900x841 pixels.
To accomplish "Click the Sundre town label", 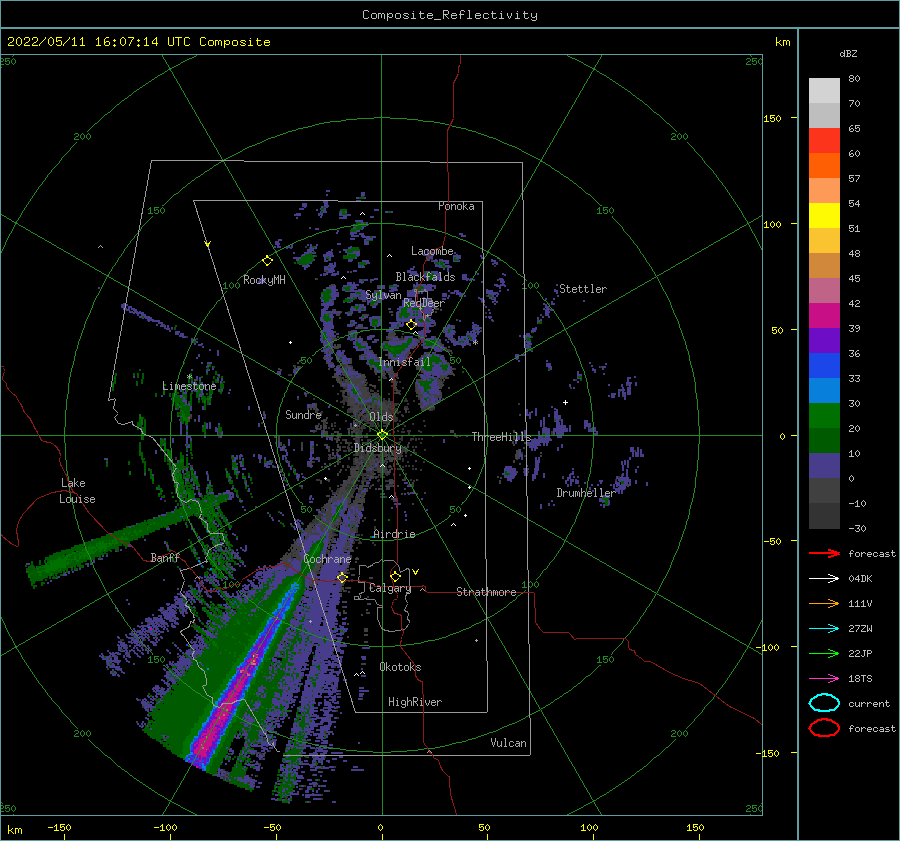I will (304, 414).
